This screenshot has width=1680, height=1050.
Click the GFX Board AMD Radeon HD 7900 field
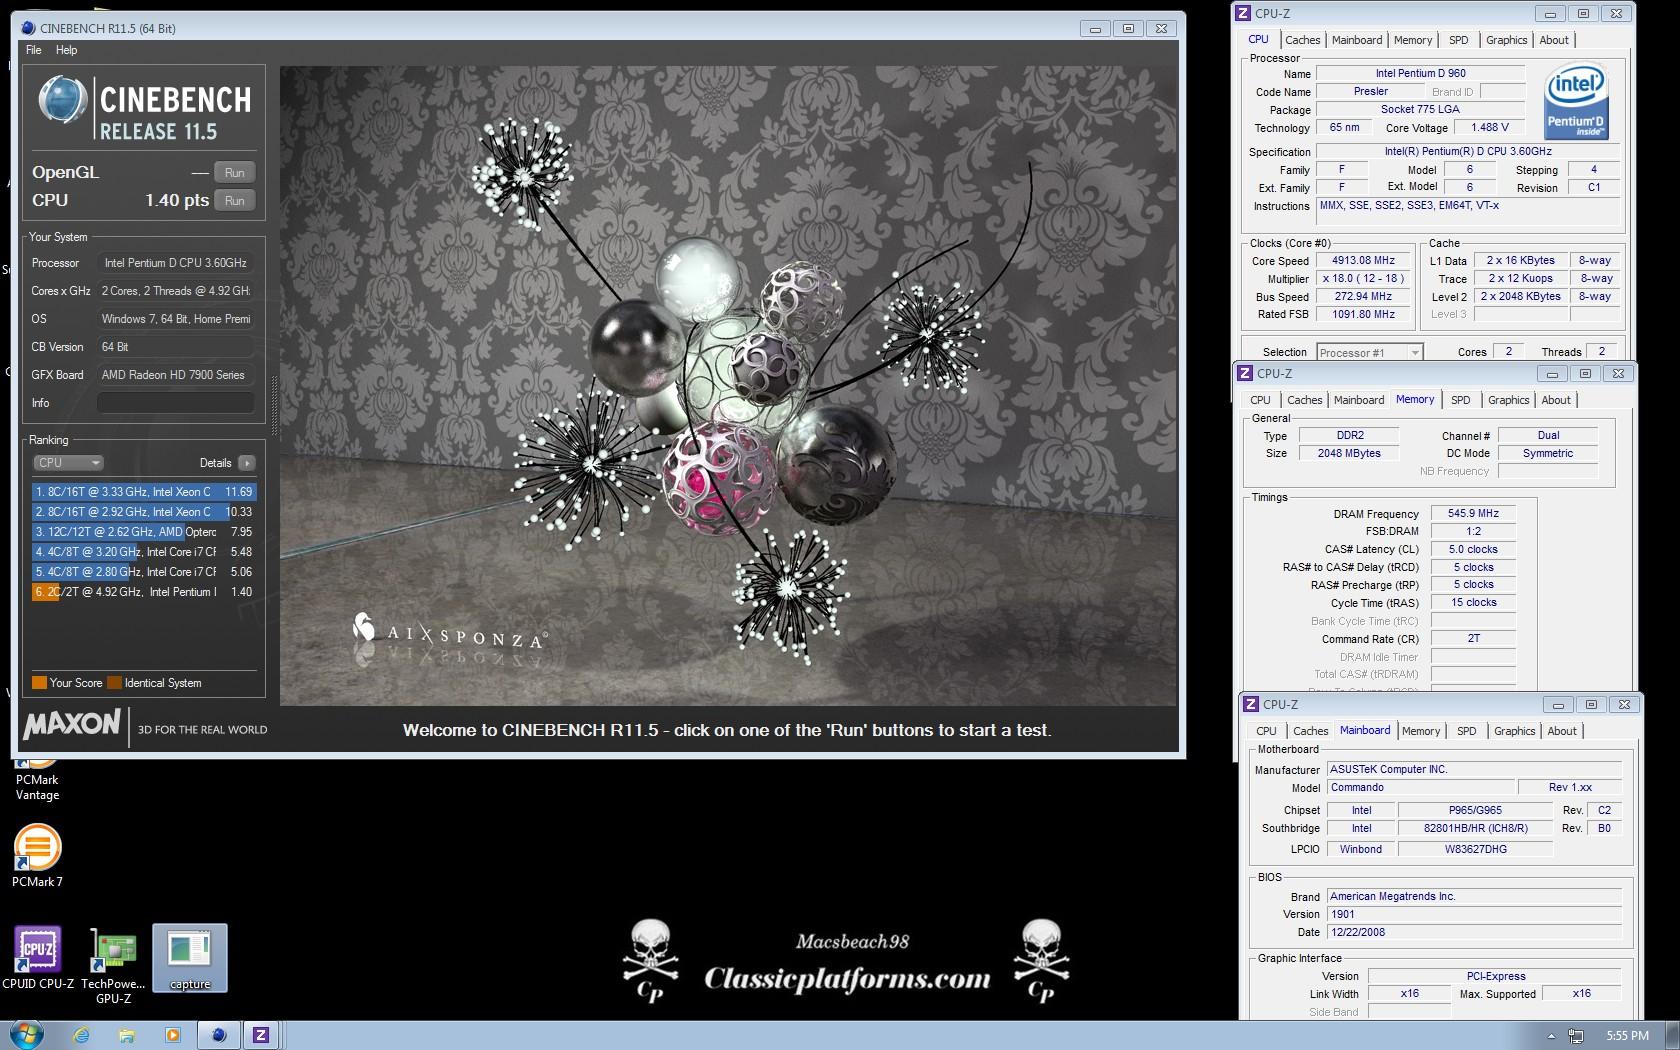[x=176, y=375]
